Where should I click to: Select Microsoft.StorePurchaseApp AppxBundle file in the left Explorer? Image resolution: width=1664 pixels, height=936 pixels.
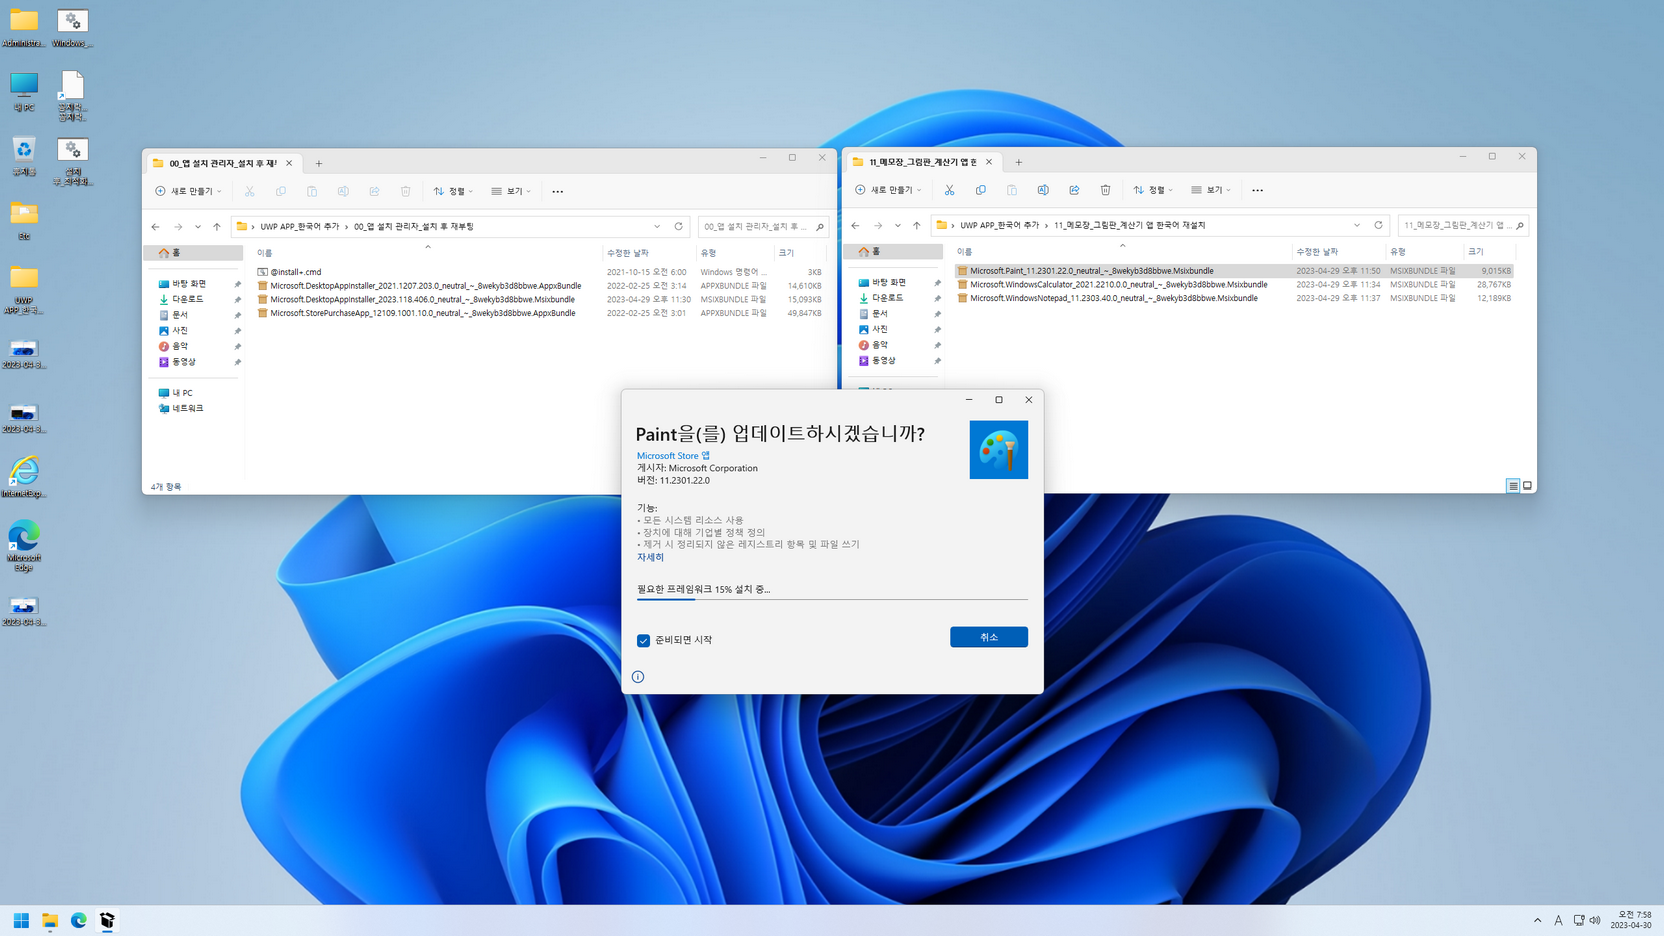540,313
